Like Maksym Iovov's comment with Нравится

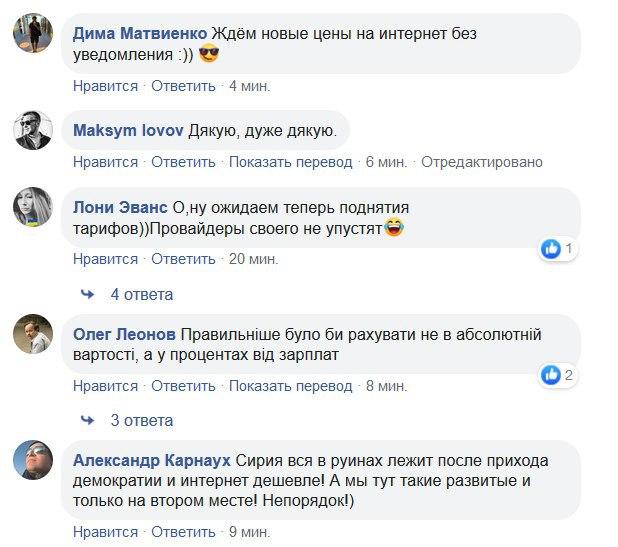105,162
